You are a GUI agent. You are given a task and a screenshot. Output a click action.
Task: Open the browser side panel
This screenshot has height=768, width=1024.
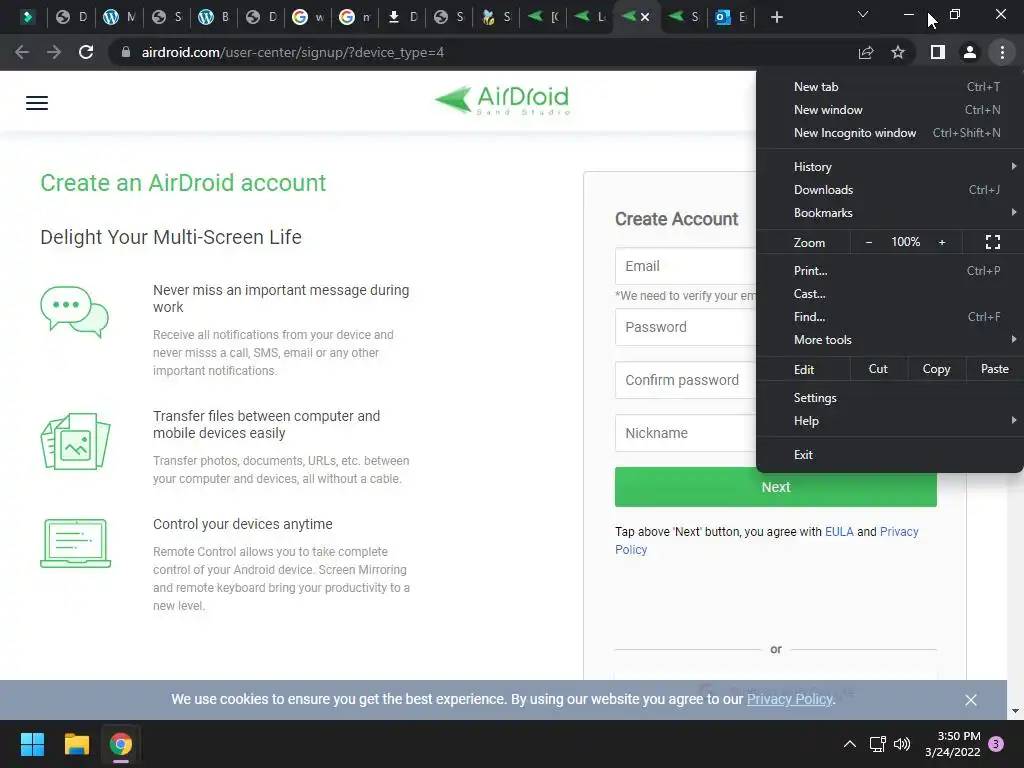coord(938,52)
